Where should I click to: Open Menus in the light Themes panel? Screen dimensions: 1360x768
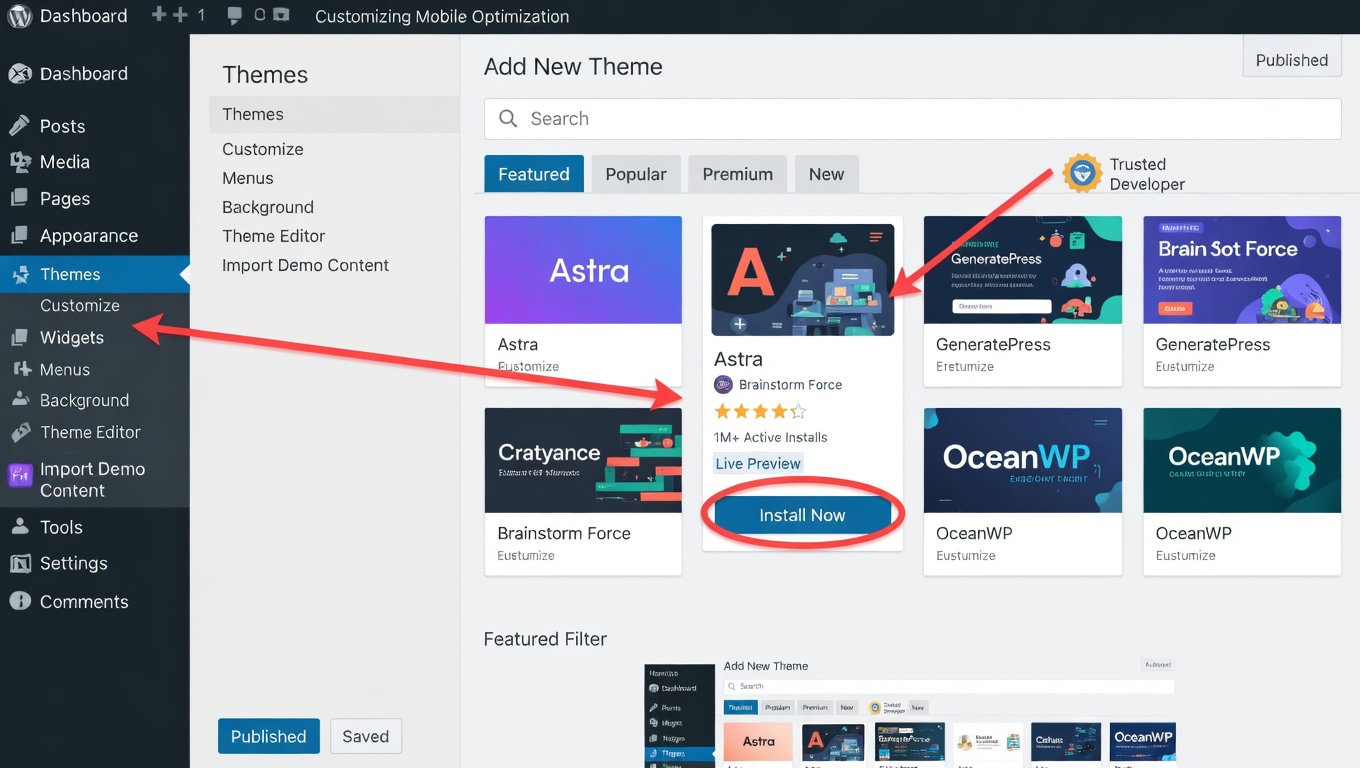(x=248, y=178)
